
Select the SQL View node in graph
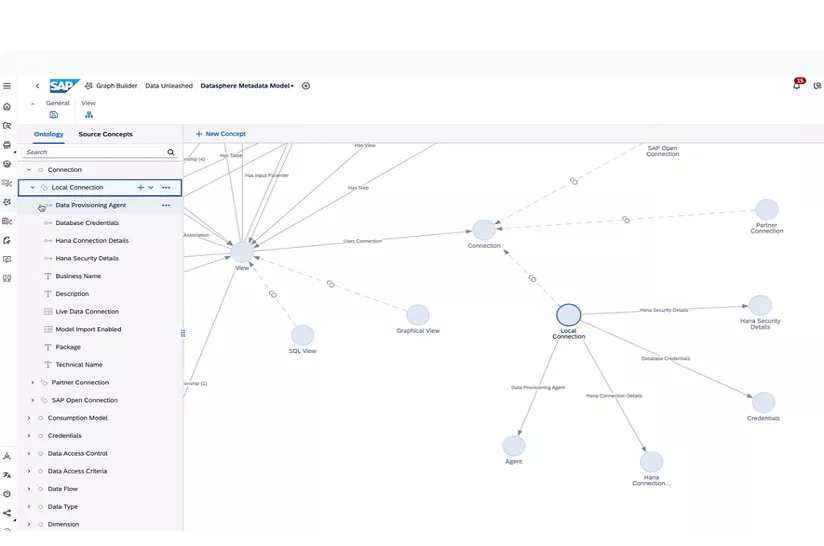click(303, 335)
